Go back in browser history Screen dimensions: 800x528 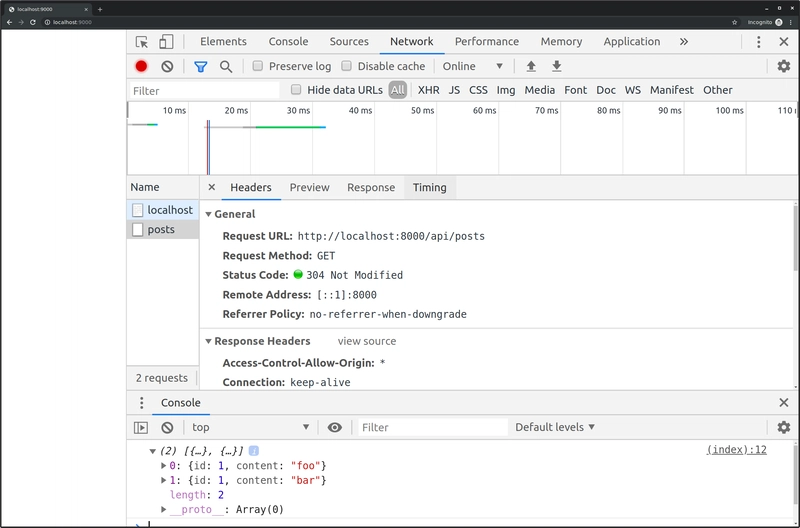point(9,22)
